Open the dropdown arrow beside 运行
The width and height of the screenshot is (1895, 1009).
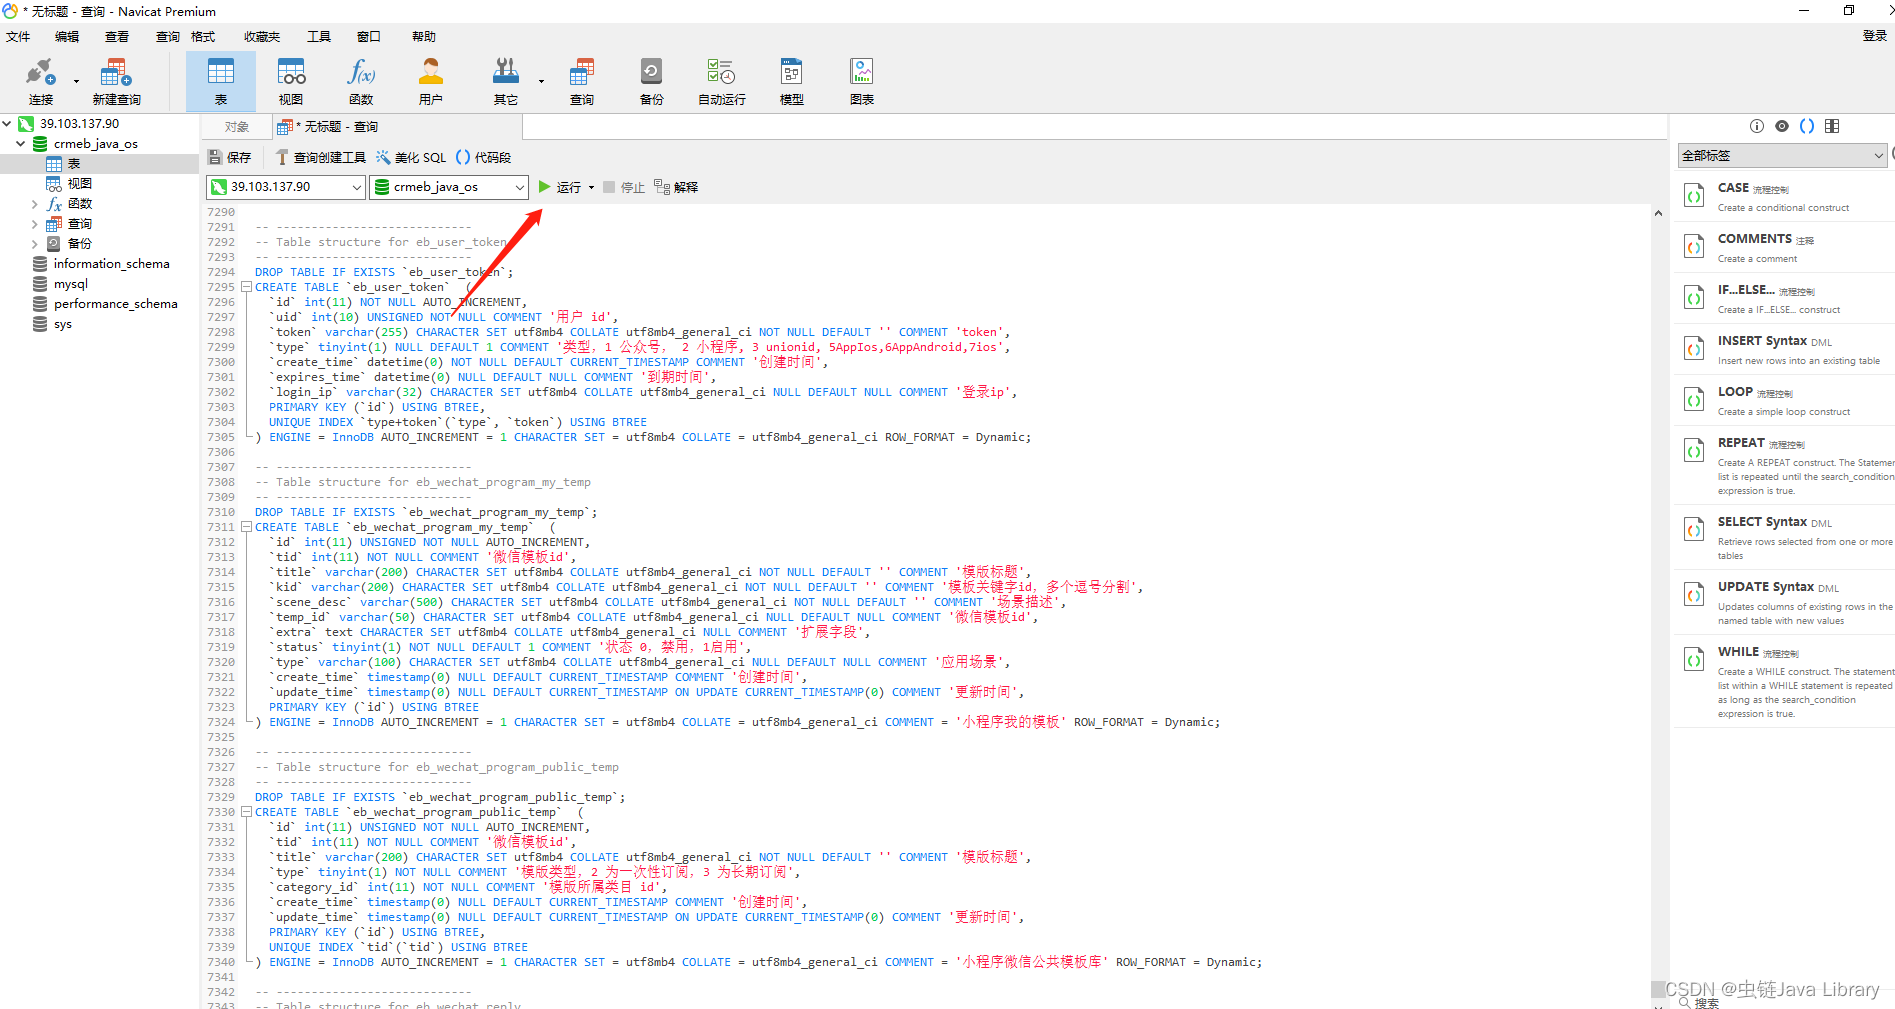[x=591, y=187]
